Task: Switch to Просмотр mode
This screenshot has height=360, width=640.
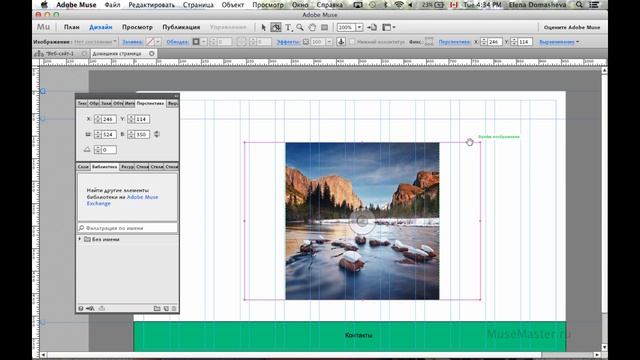Action: point(137,27)
